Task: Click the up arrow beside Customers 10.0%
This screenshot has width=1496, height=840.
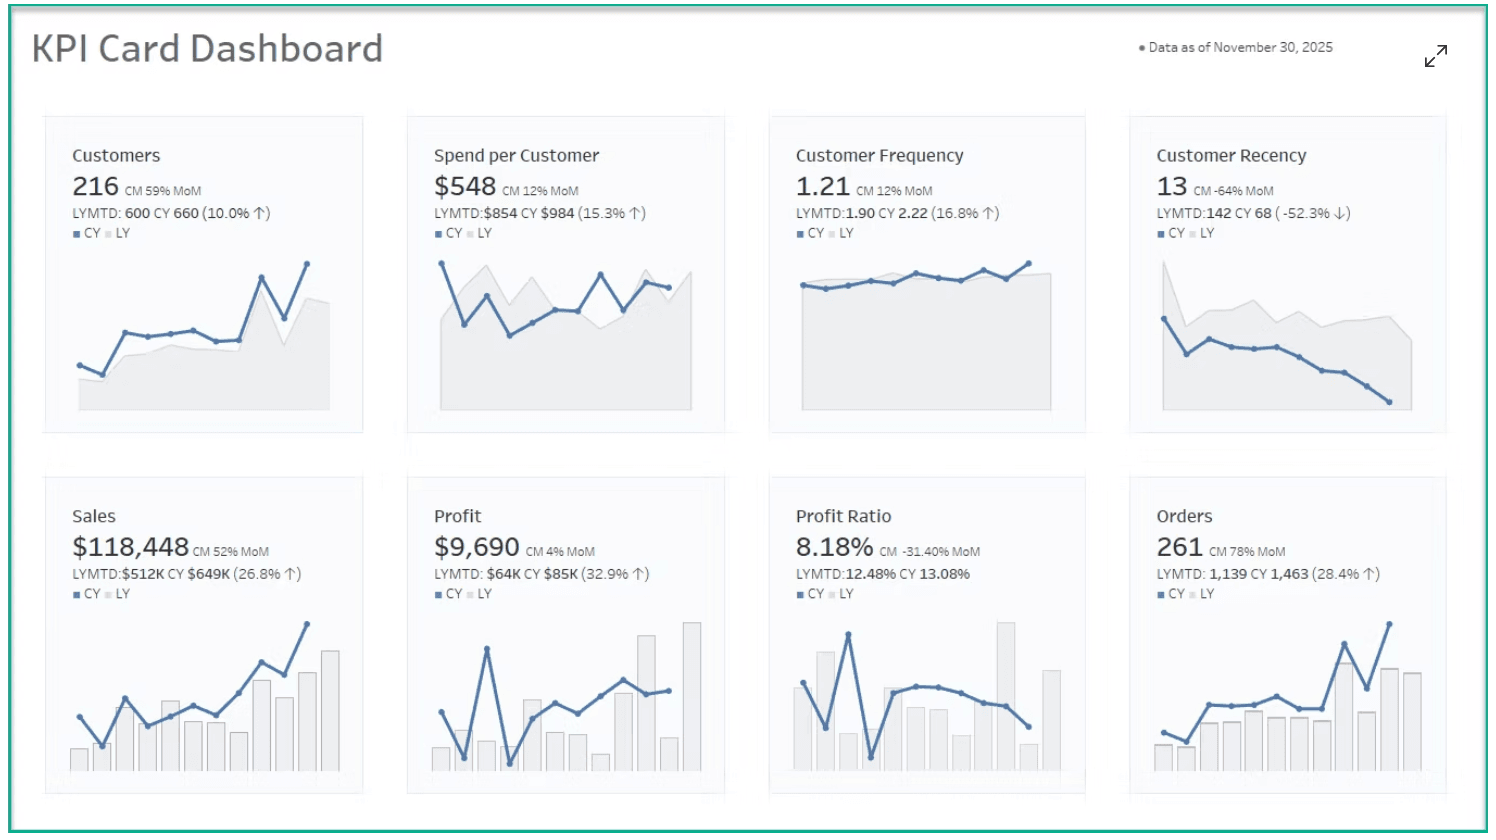Action: 260,213
